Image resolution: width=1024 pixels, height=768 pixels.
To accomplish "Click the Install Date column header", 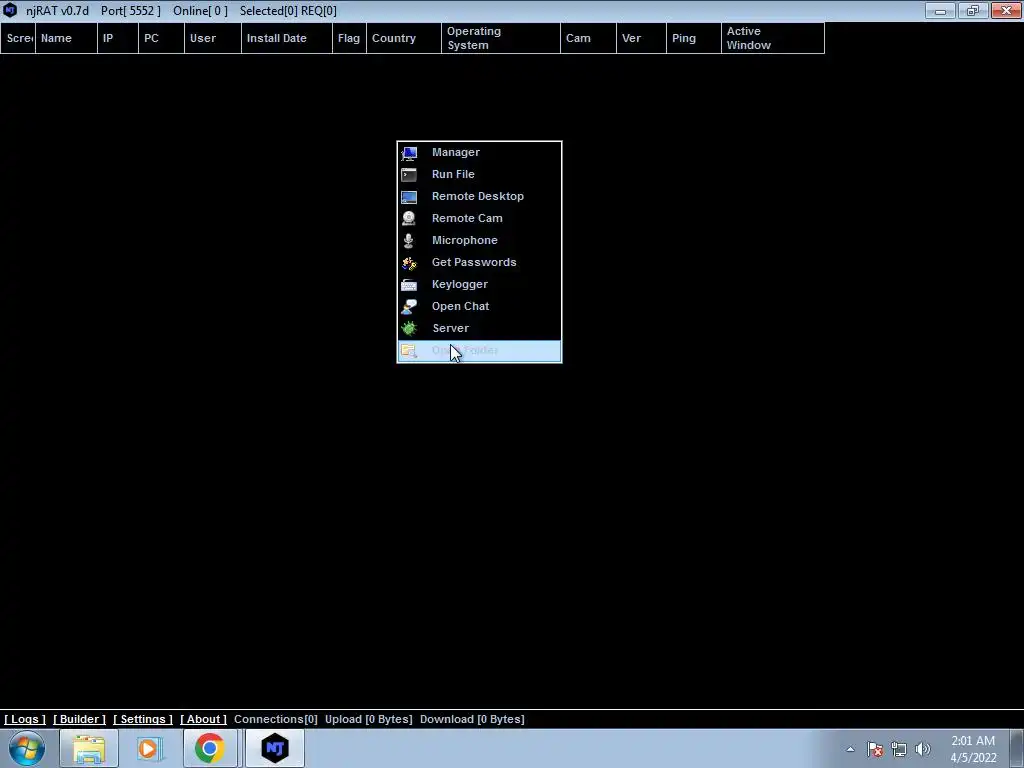I will click(287, 38).
